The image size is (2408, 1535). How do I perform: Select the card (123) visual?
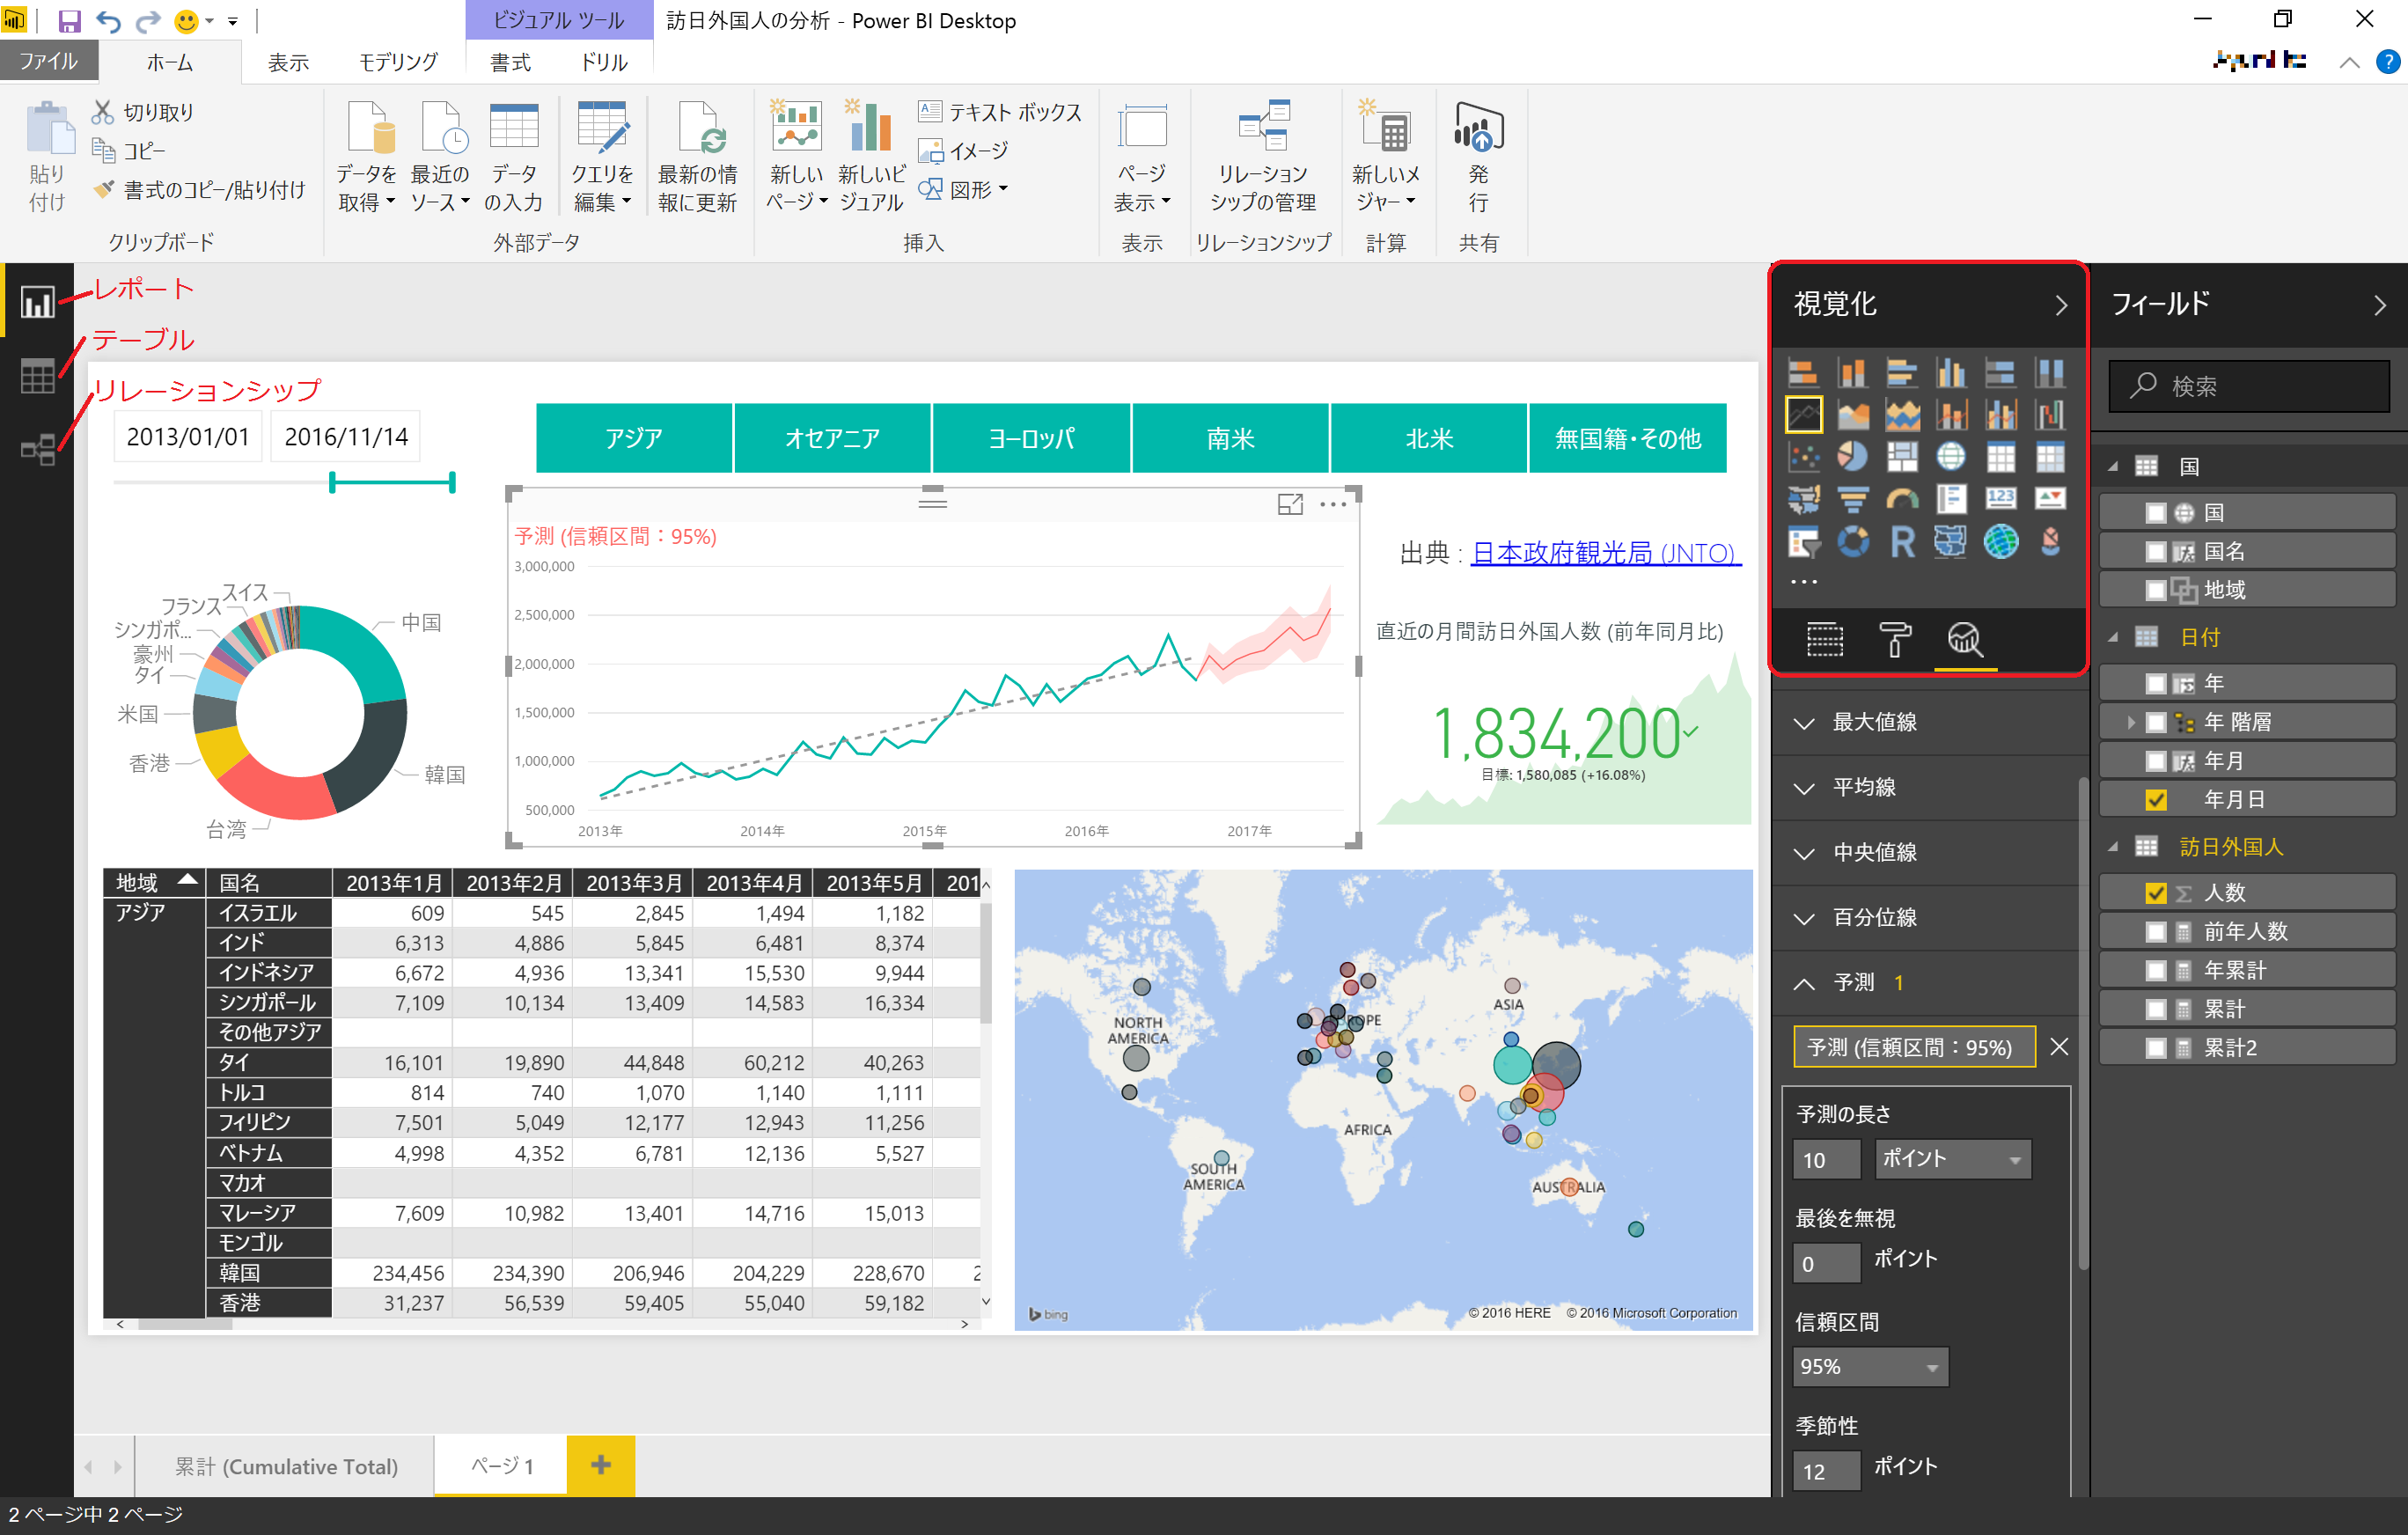[2000, 498]
